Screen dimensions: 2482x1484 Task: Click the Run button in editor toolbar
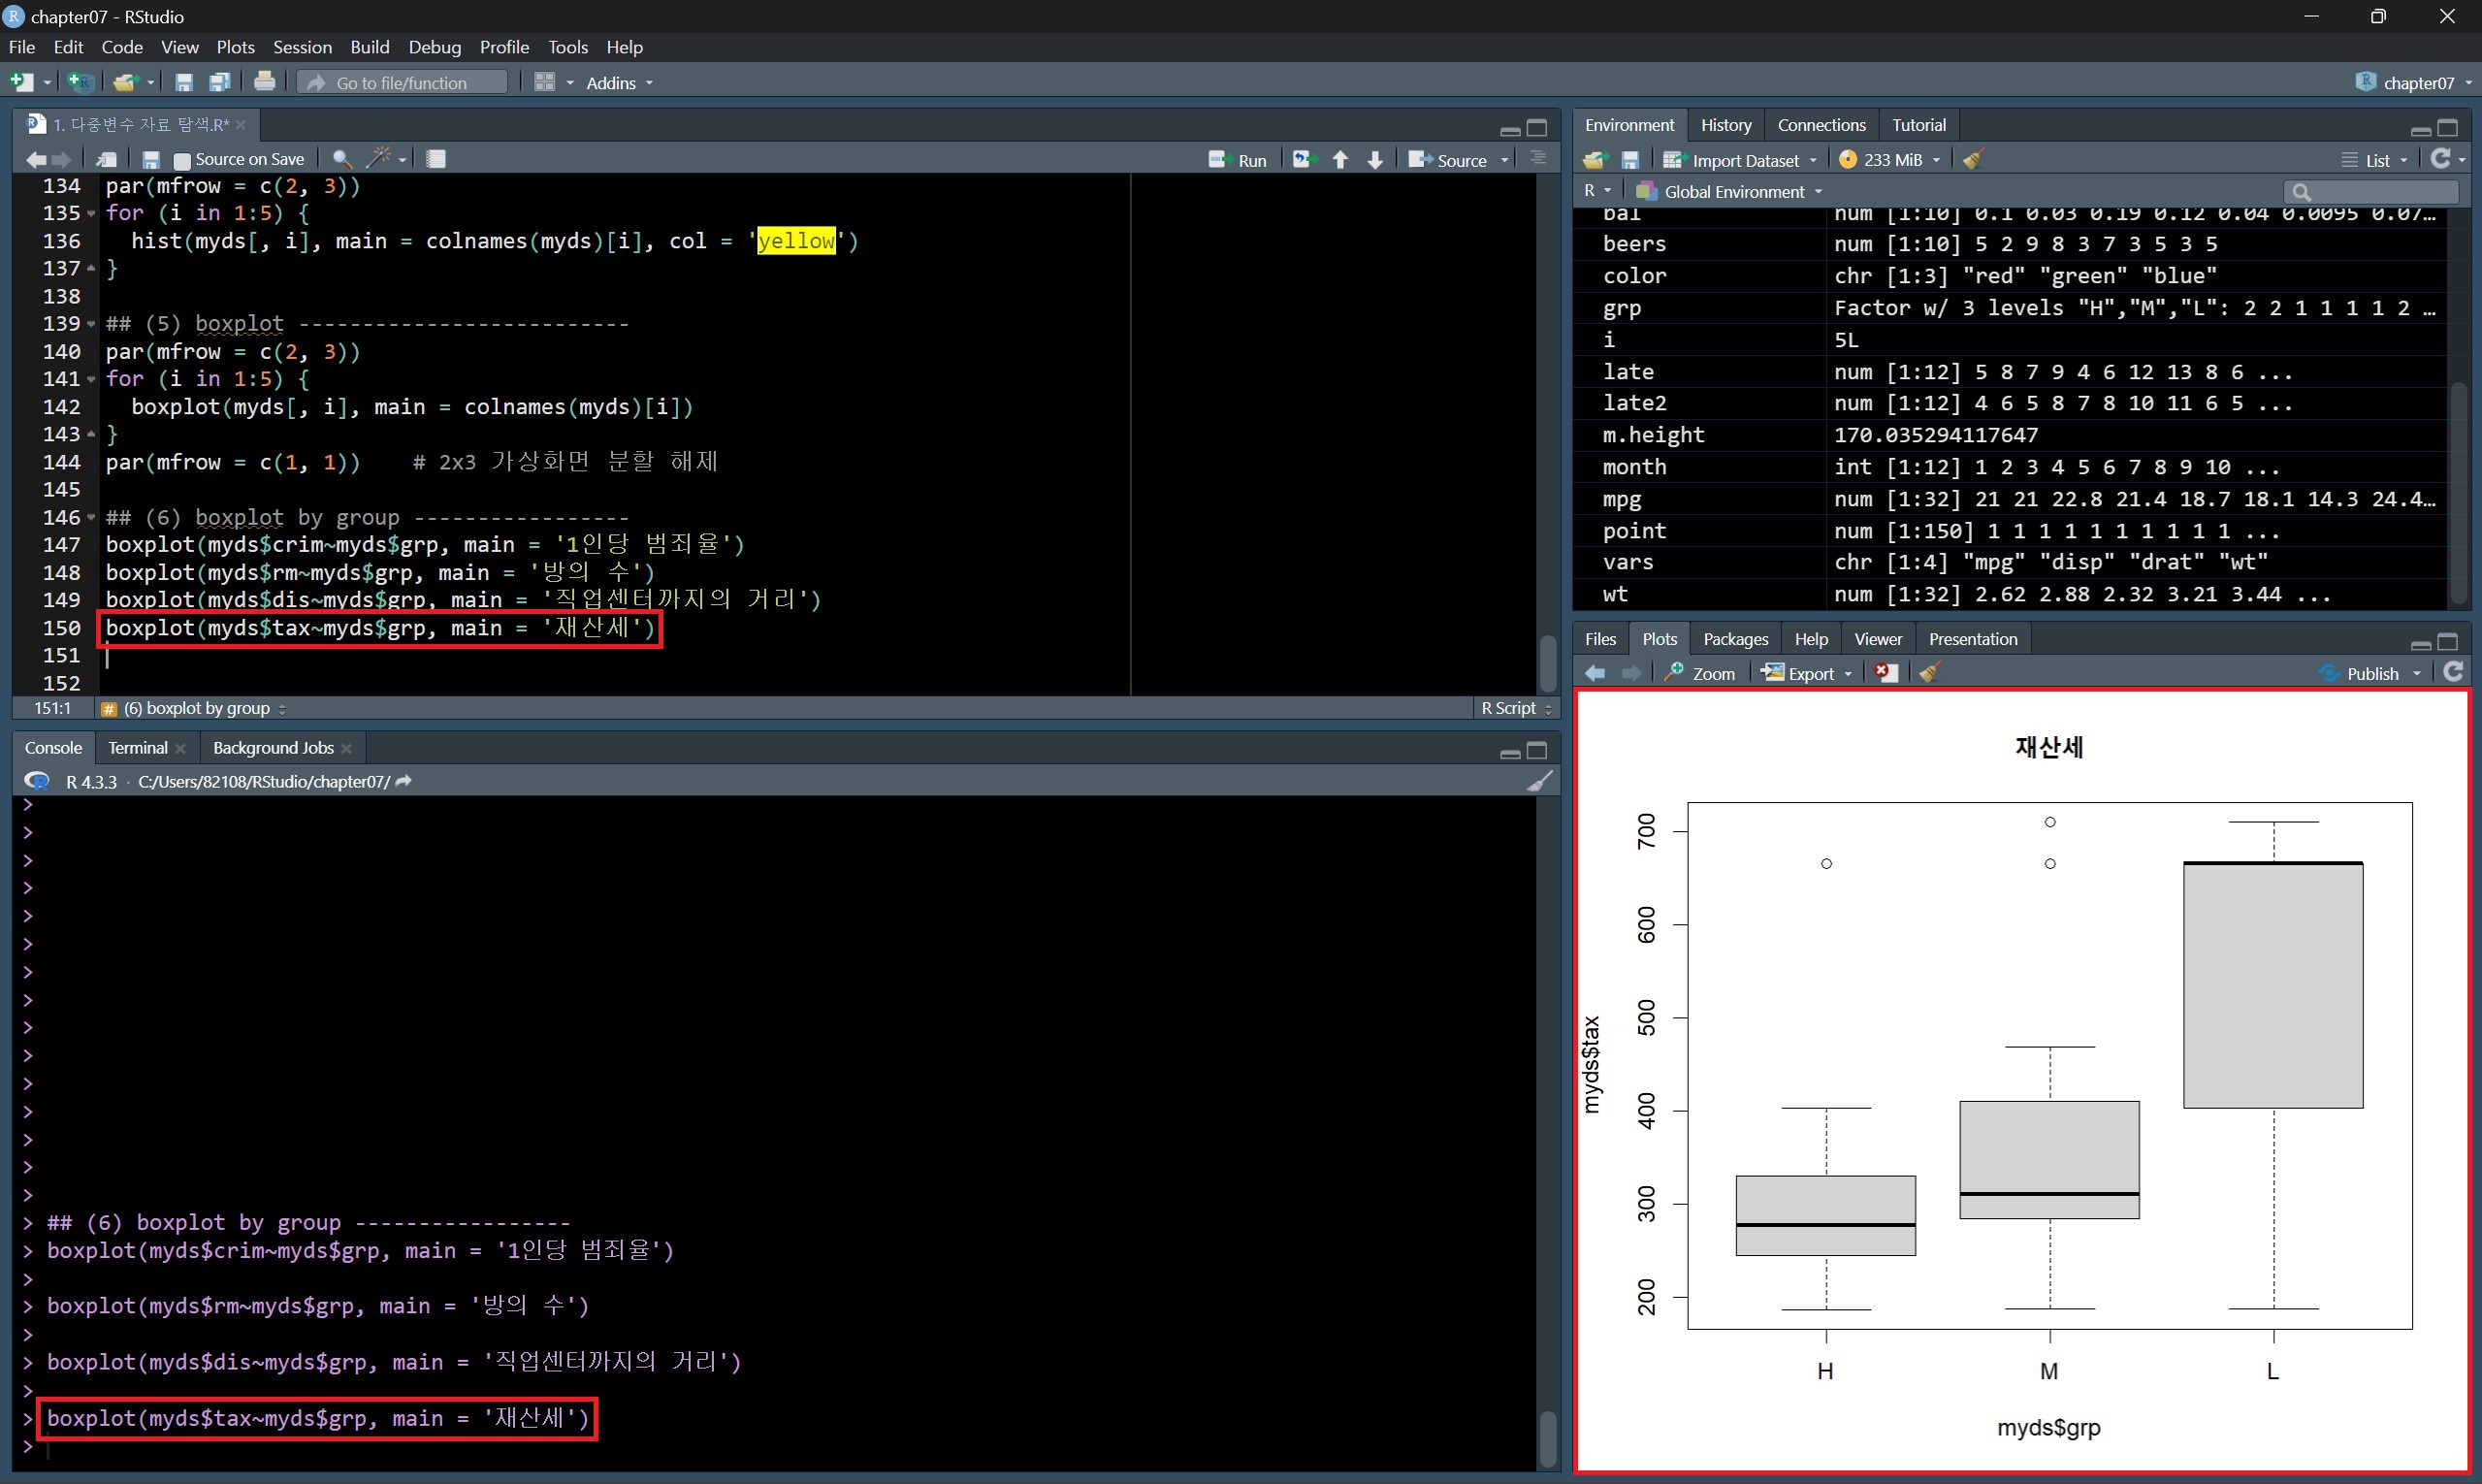(x=1238, y=160)
